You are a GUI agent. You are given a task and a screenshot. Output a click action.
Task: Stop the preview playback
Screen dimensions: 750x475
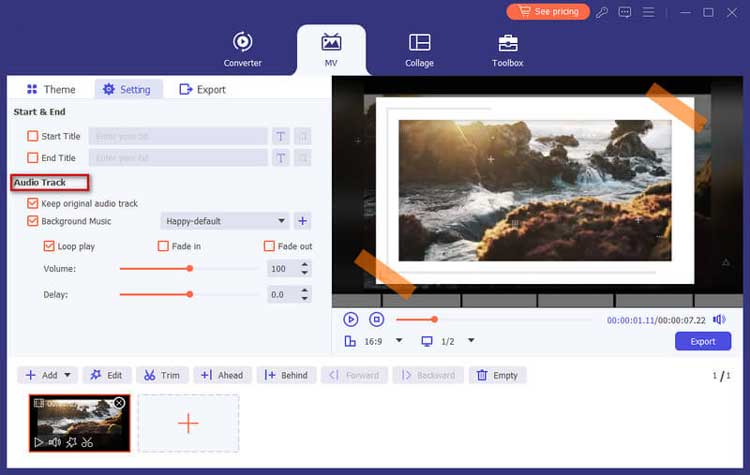click(376, 319)
